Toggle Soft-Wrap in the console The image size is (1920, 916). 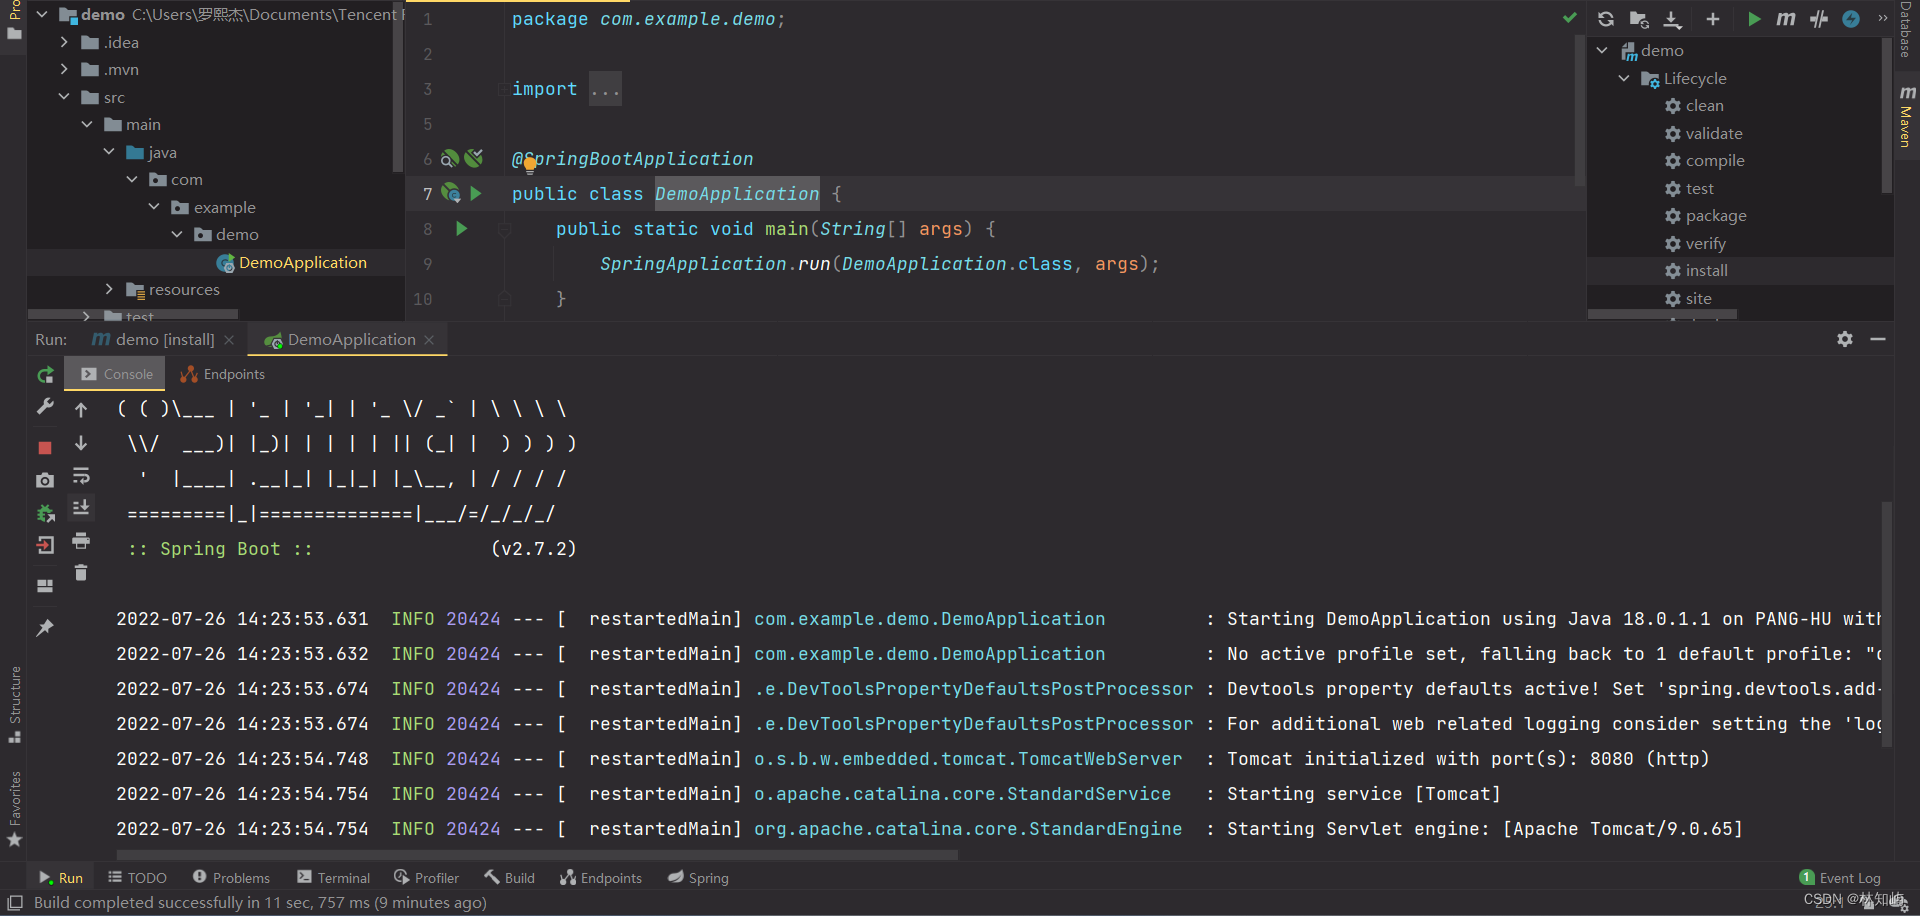[81, 476]
